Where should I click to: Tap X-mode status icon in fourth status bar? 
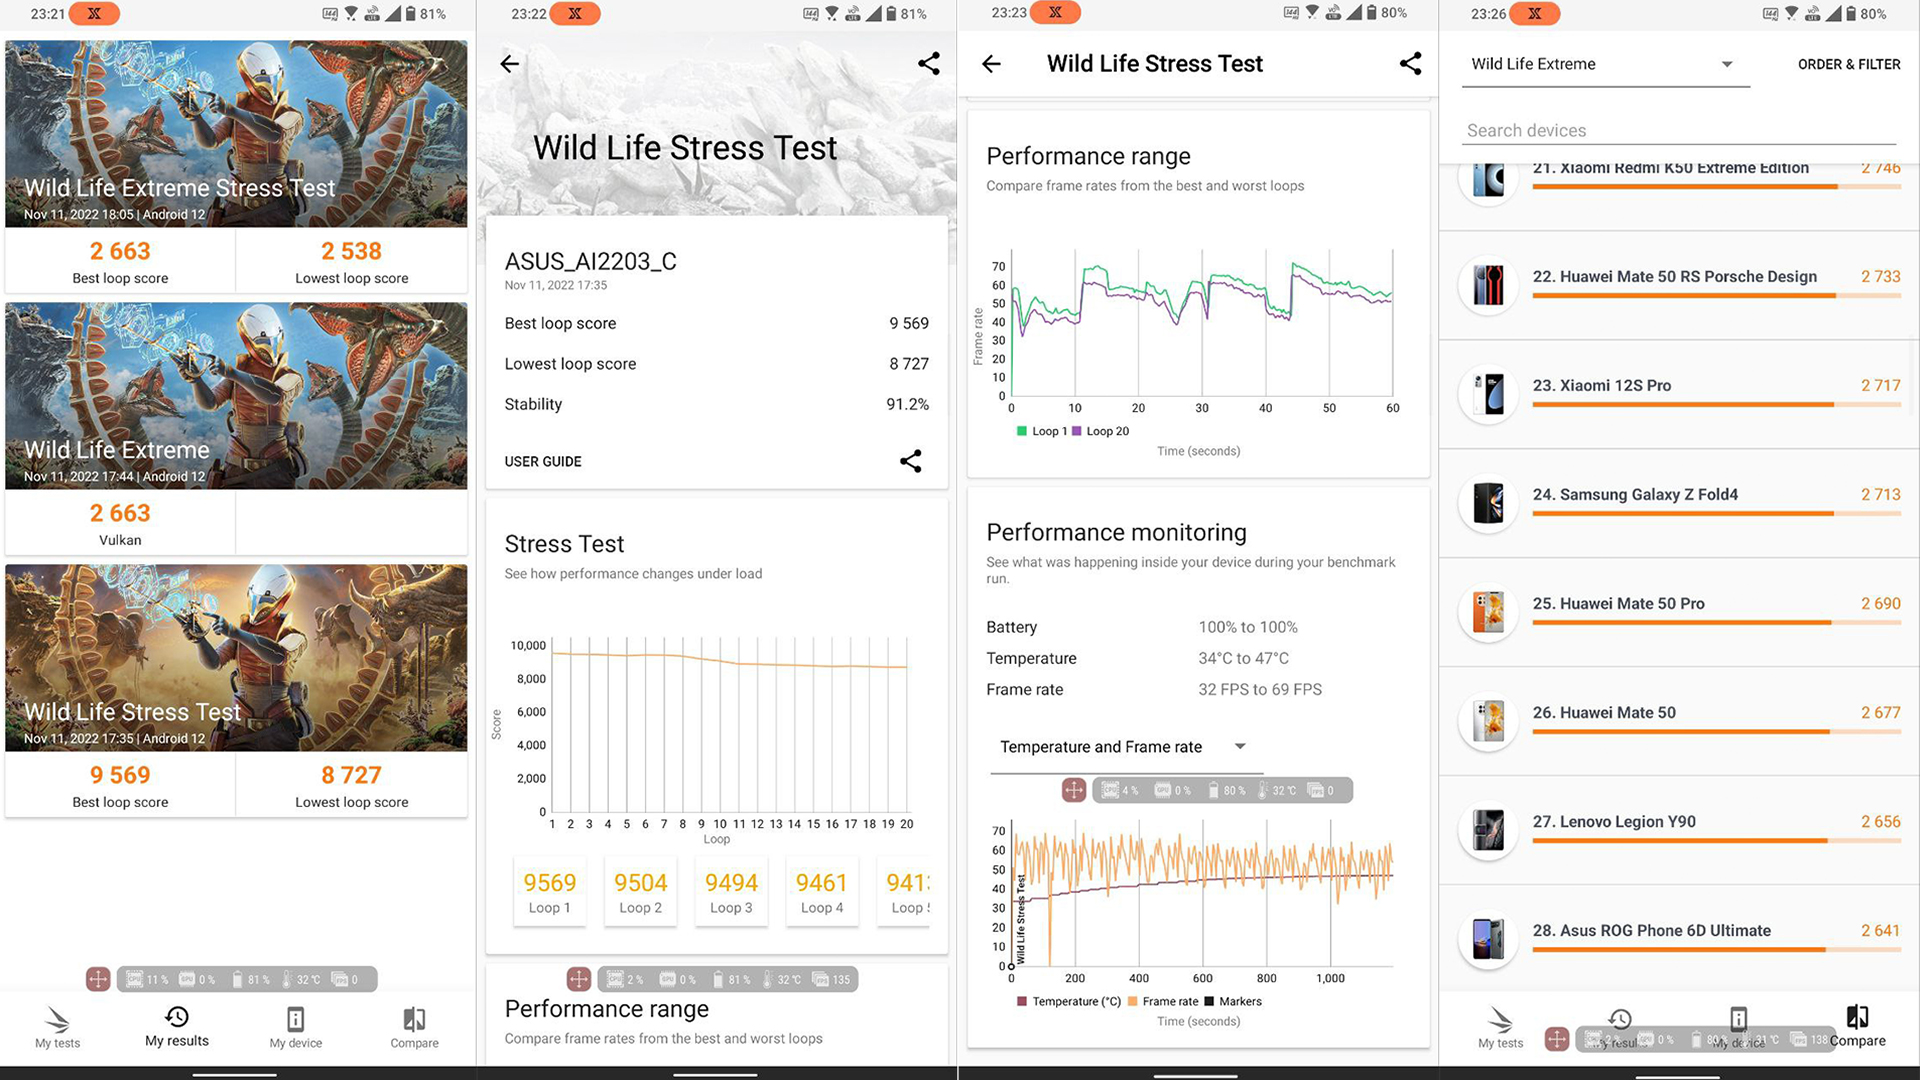[1534, 13]
